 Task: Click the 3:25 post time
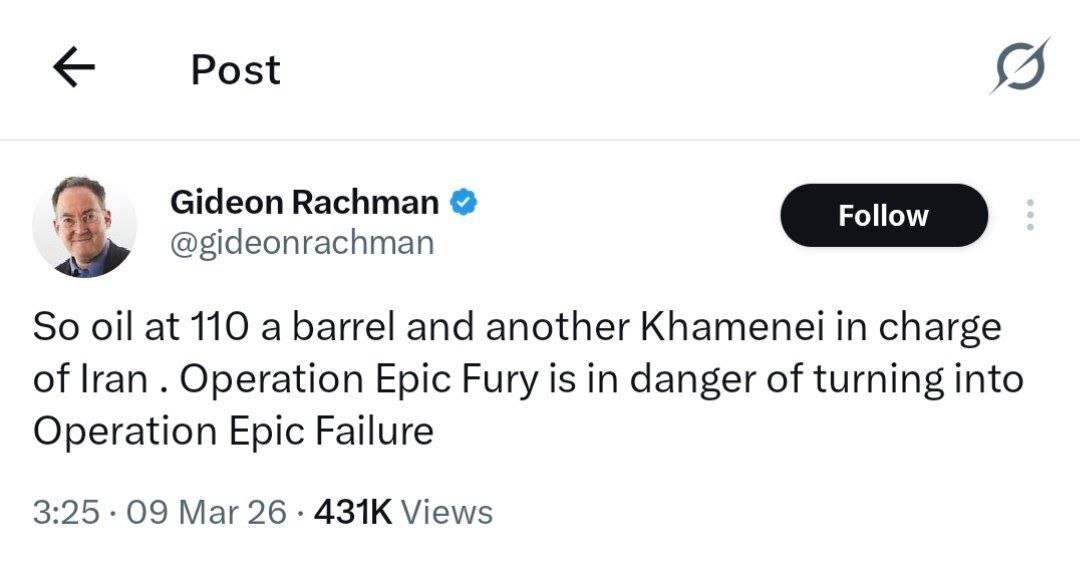[66, 512]
